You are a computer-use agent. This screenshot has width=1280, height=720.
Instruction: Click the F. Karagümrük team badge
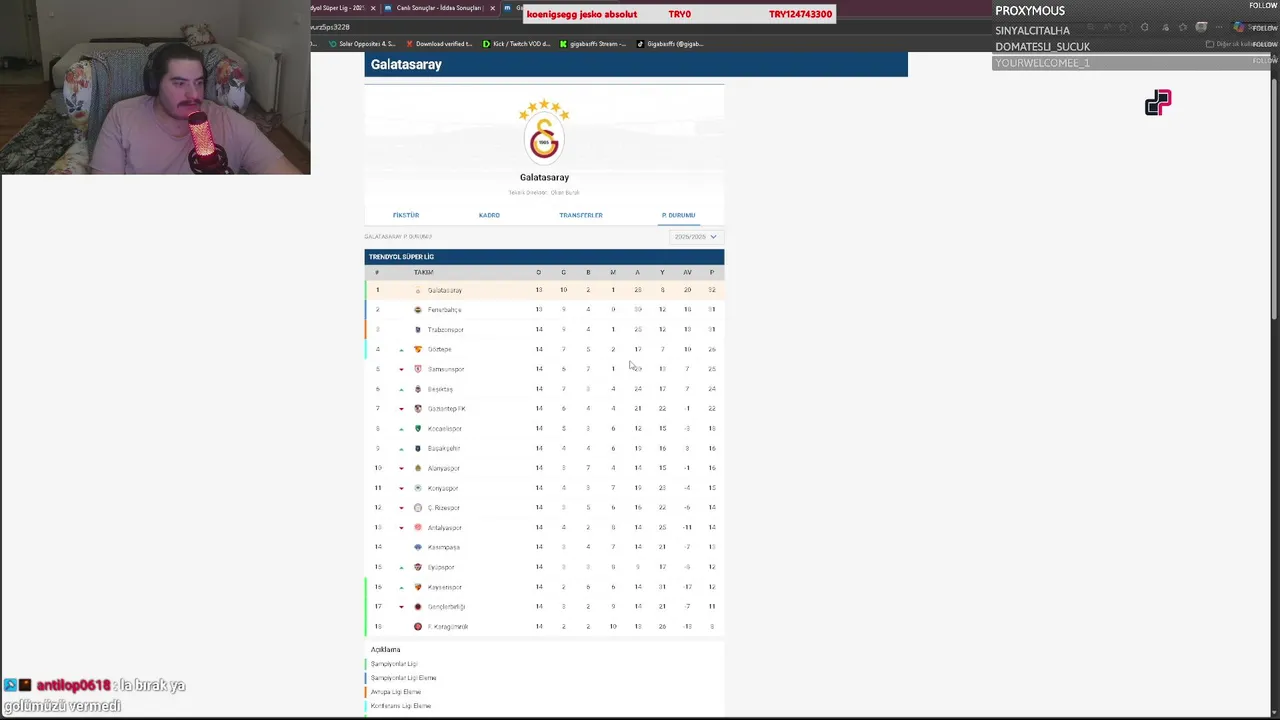coord(418,626)
